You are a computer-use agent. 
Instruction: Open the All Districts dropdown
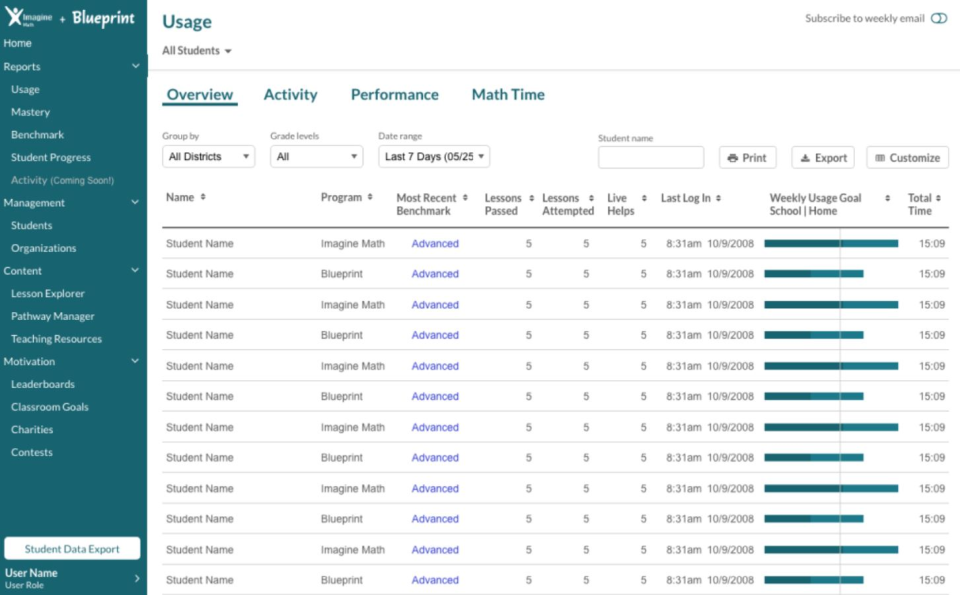click(x=208, y=157)
